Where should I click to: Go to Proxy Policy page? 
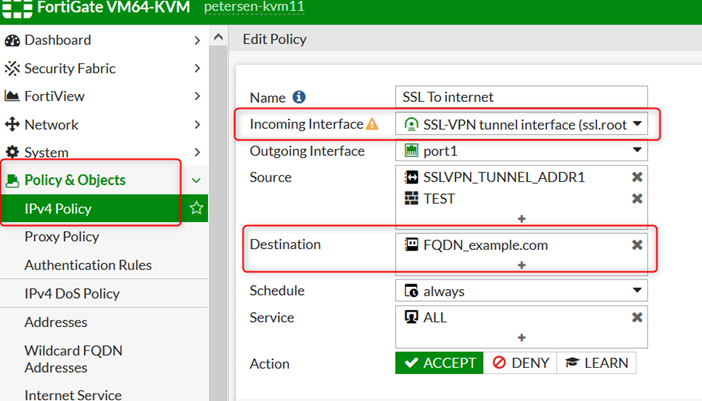(61, 237)
